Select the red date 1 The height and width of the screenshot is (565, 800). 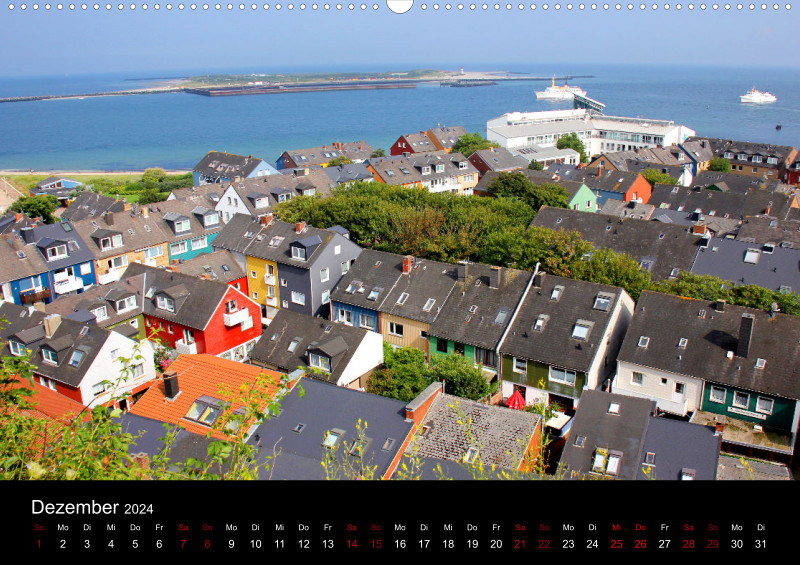39,544
